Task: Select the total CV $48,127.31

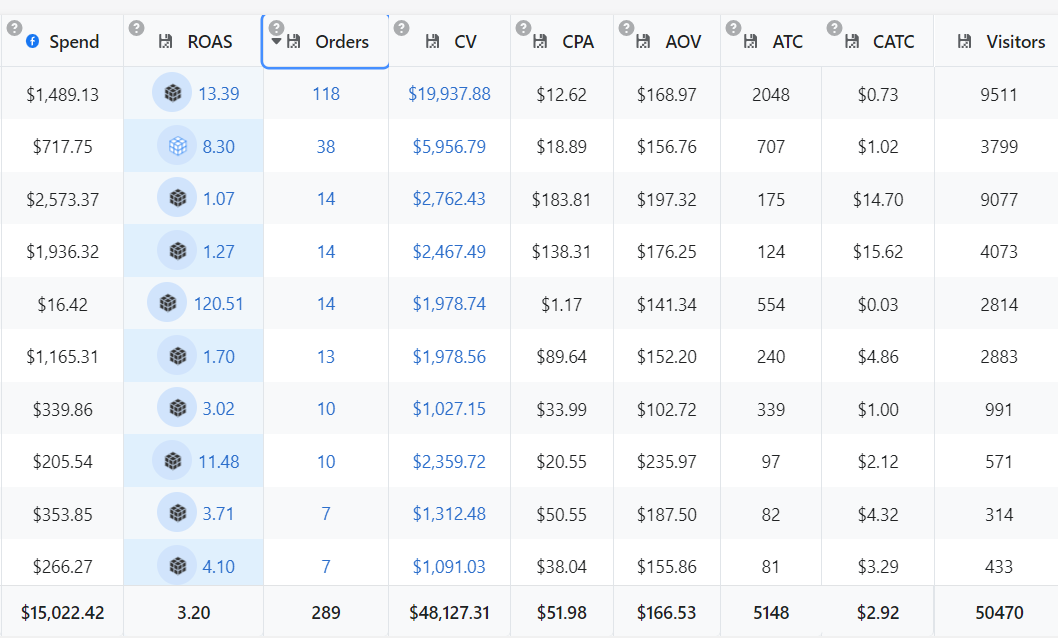Action: (449, 612)
